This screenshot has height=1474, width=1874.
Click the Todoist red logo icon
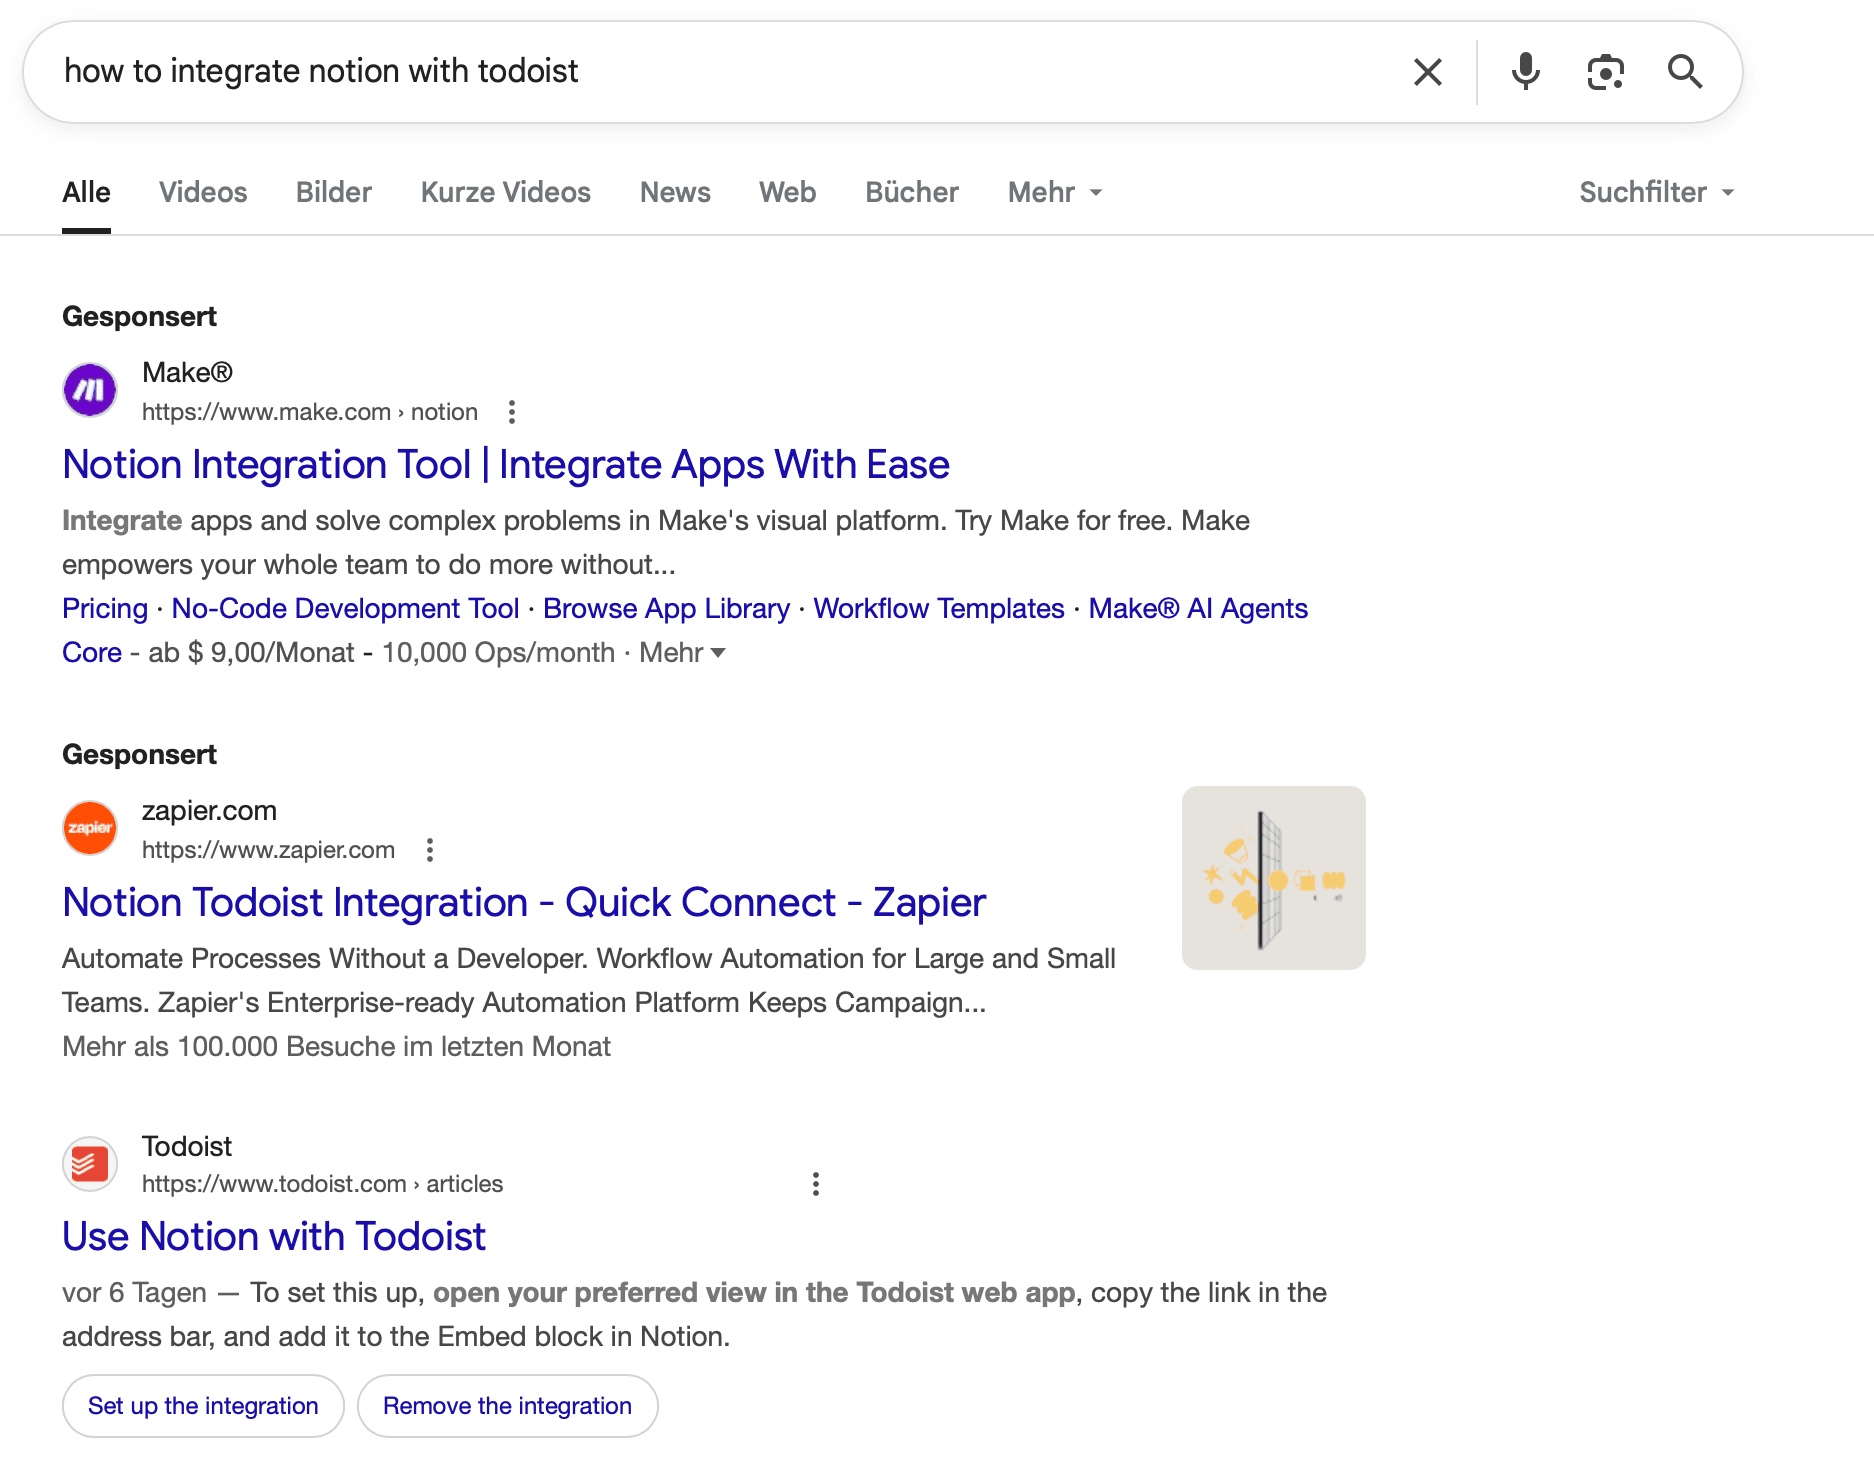90,1164
